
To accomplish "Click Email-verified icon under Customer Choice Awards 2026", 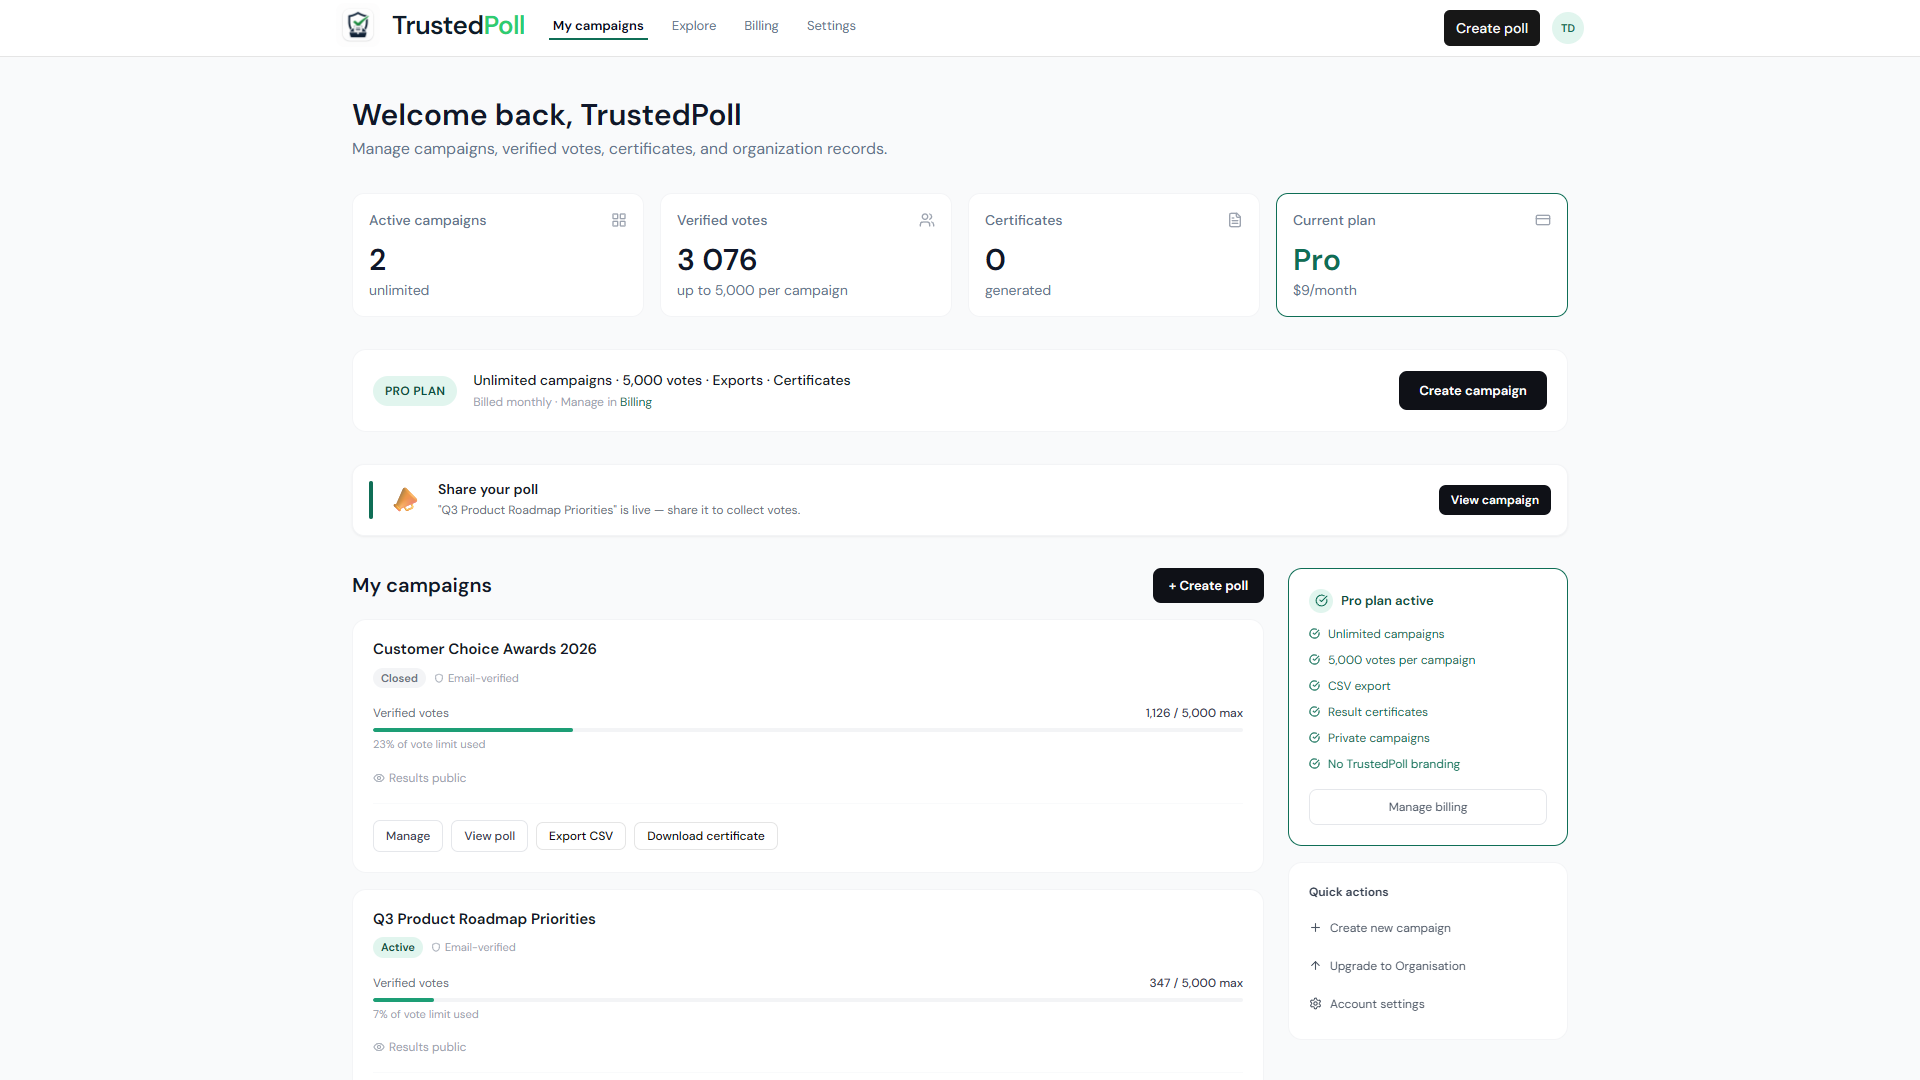I will click(439, 678).
